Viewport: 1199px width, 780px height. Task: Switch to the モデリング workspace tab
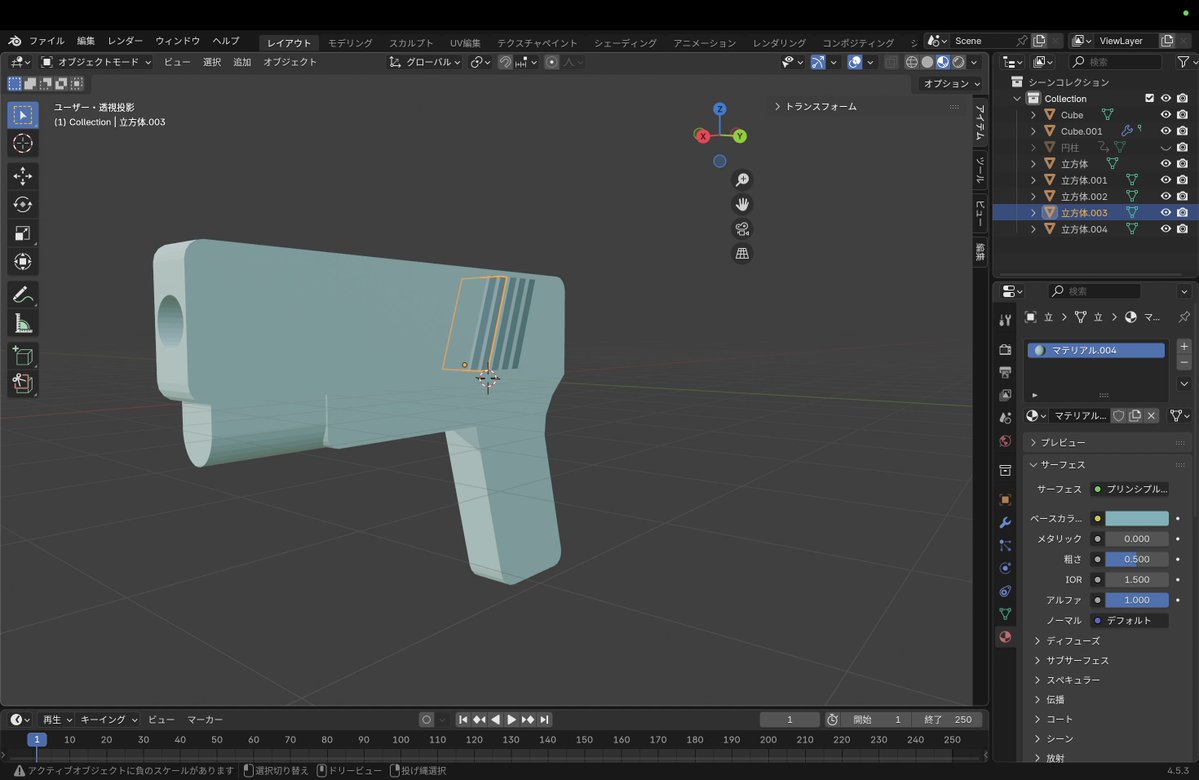tap(350, 43)
